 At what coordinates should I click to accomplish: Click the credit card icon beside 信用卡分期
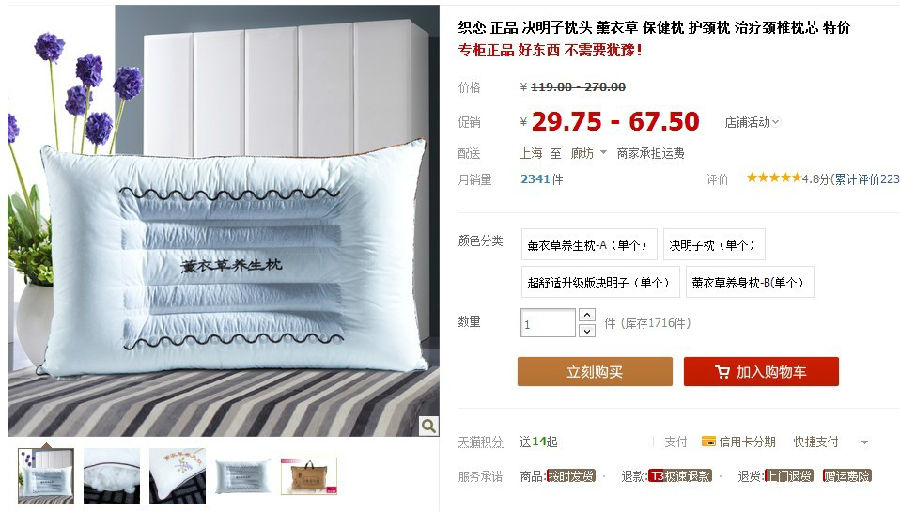(x=709, y=441)
